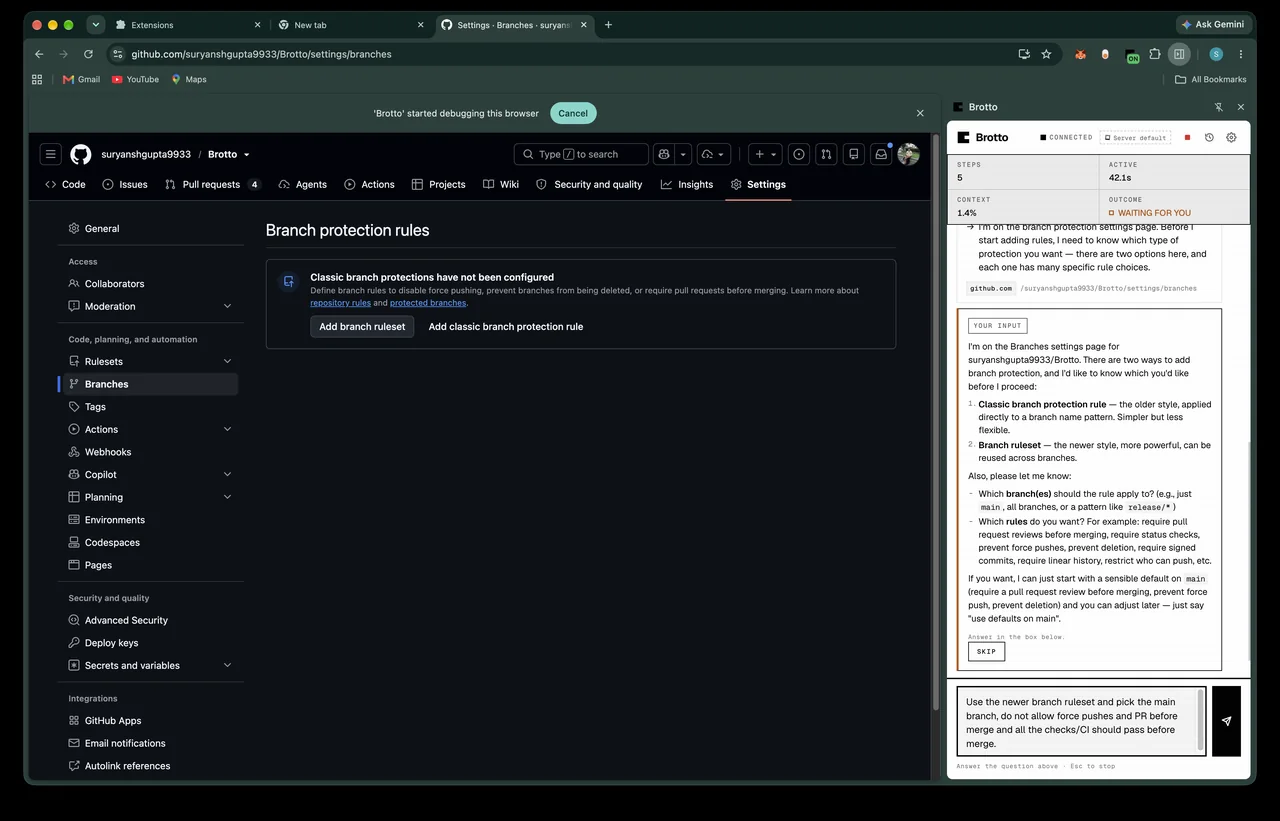Bookmark this page with star icon
This screenshot has width=1280, height=821.
point(1046,54)
